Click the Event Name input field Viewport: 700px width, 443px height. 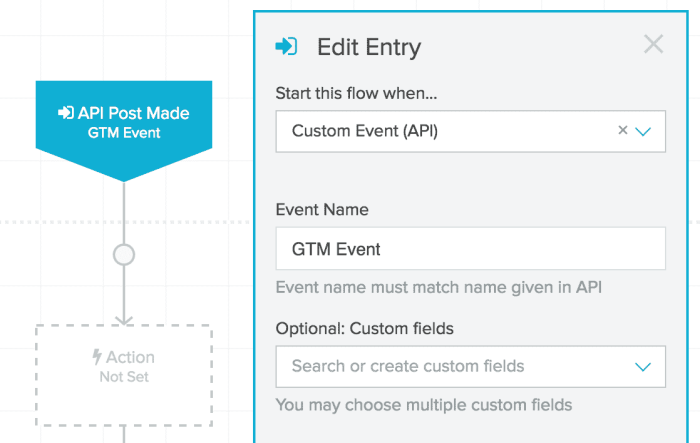click(x=470, y=249)
